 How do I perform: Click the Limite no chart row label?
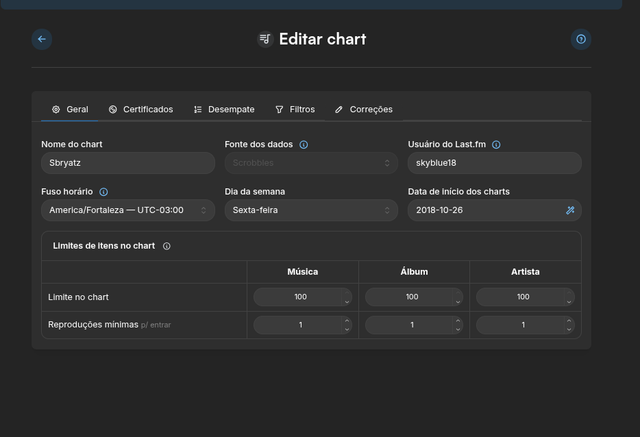78,297
